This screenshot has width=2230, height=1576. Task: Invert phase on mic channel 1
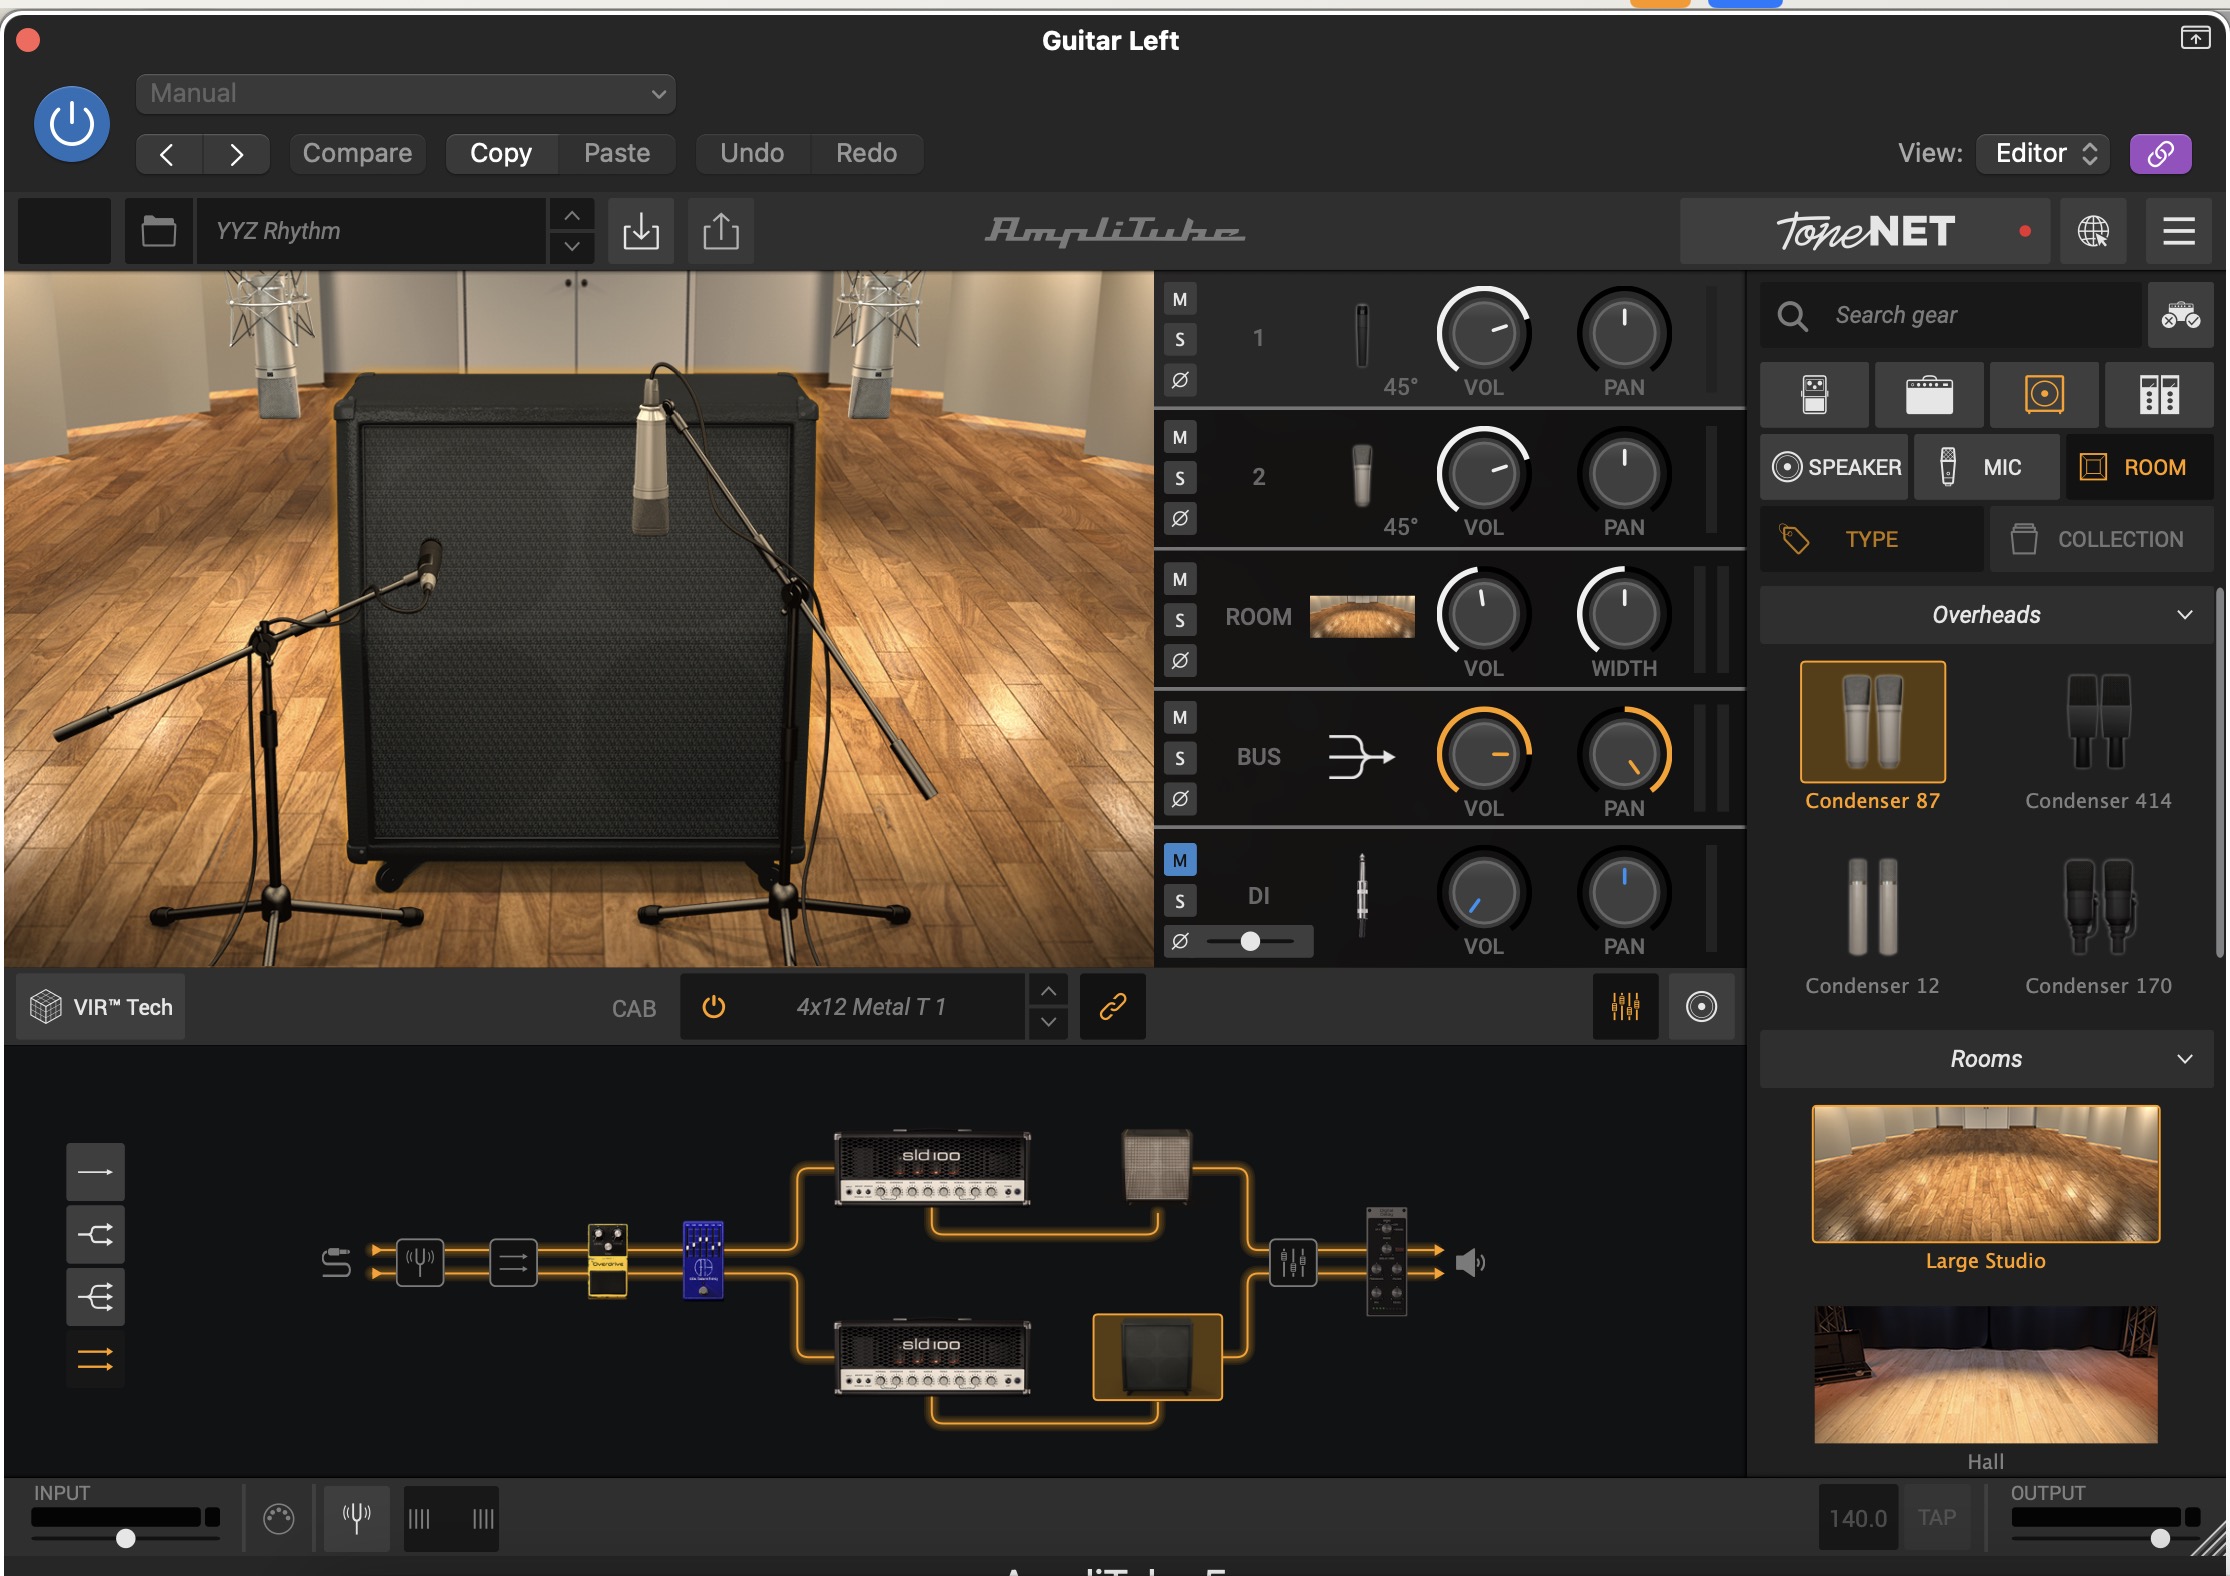click(x=1180, y=380)
